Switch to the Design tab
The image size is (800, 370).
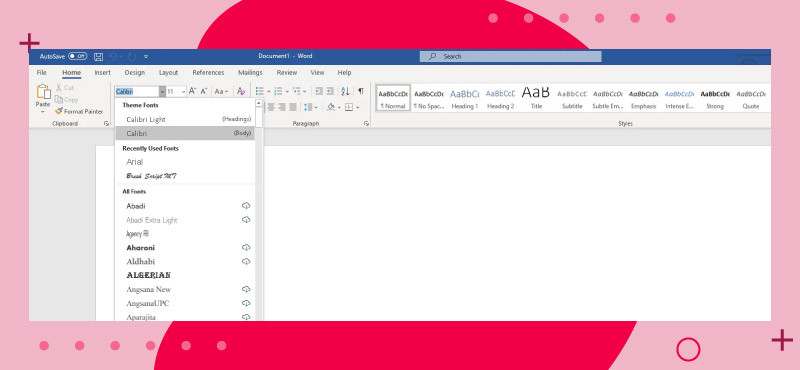135,72
